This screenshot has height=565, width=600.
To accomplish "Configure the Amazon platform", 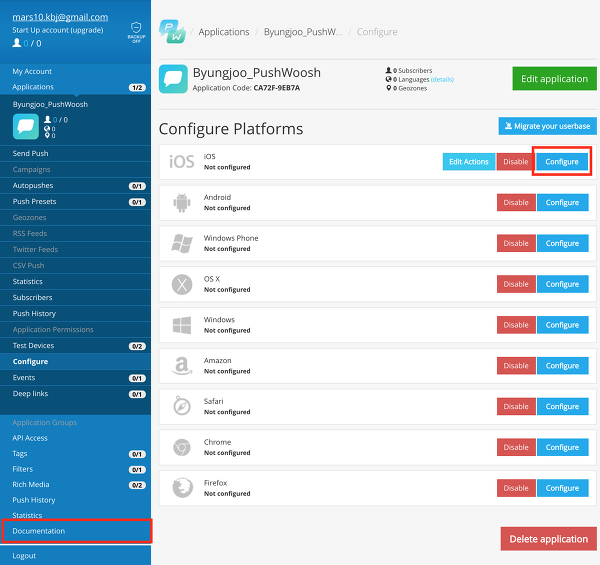I will [562, 366].
